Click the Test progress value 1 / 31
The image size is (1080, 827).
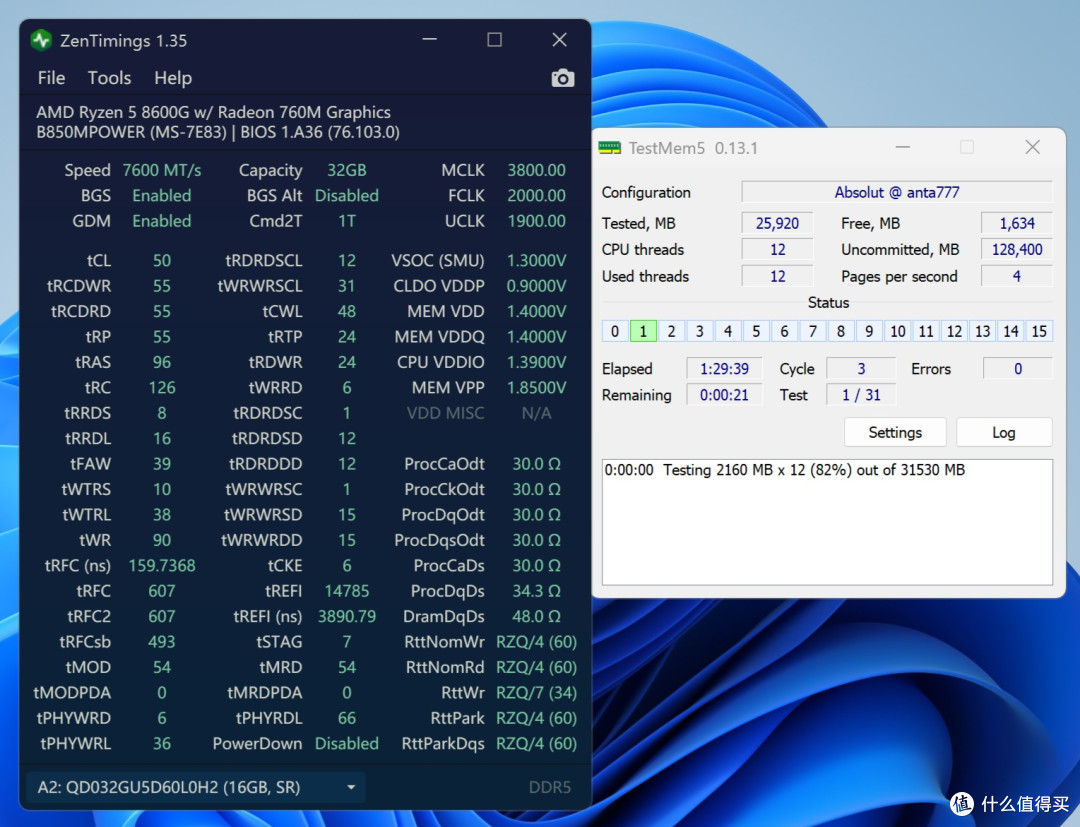click(861, 395)
